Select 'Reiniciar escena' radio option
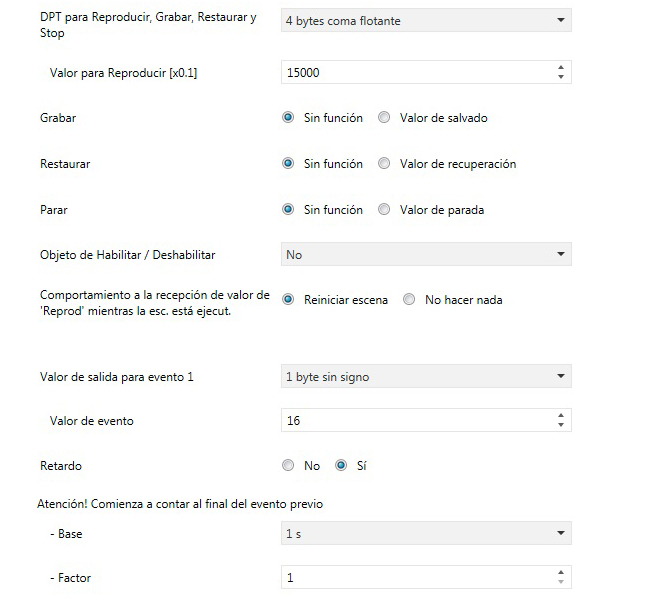 coord(289,300)
